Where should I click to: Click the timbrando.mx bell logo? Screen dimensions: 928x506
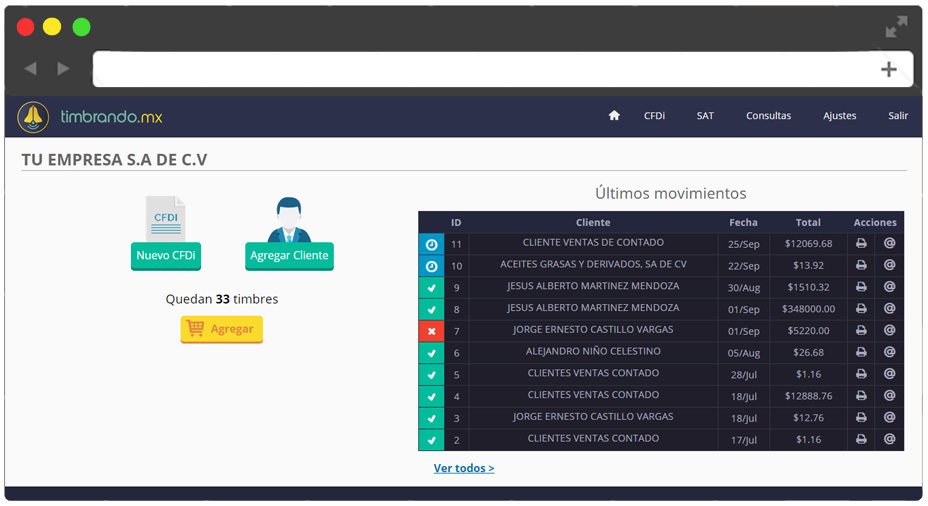[x=33, y=117]
